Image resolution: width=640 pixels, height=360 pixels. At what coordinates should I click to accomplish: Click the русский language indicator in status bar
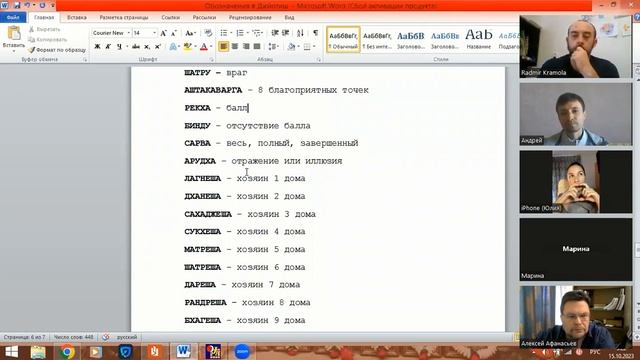127,337
